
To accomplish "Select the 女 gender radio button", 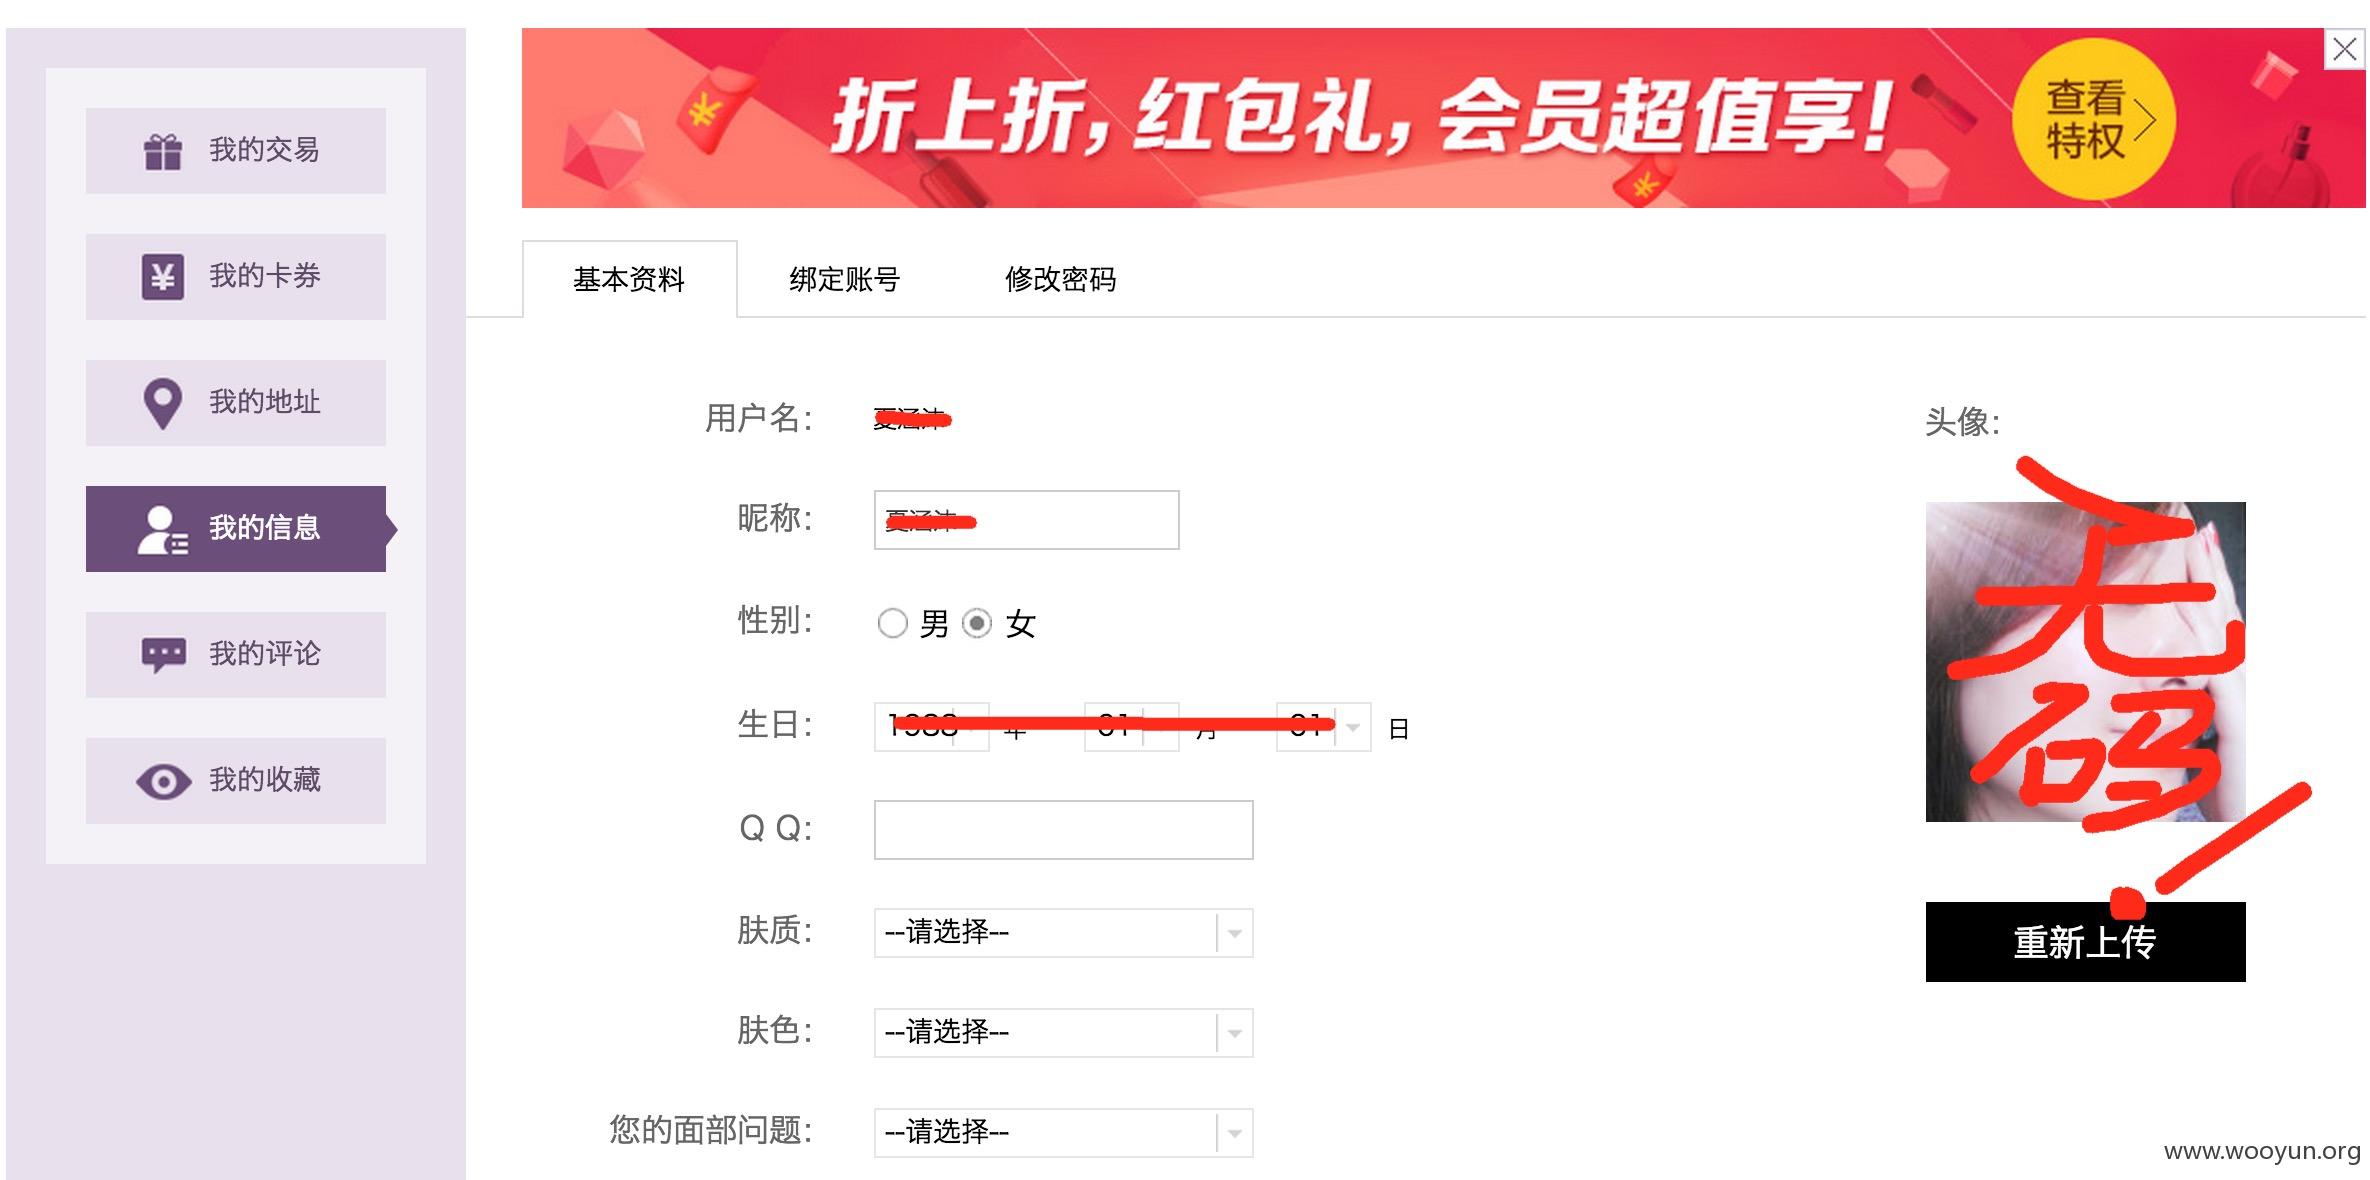I will (977, 624).
